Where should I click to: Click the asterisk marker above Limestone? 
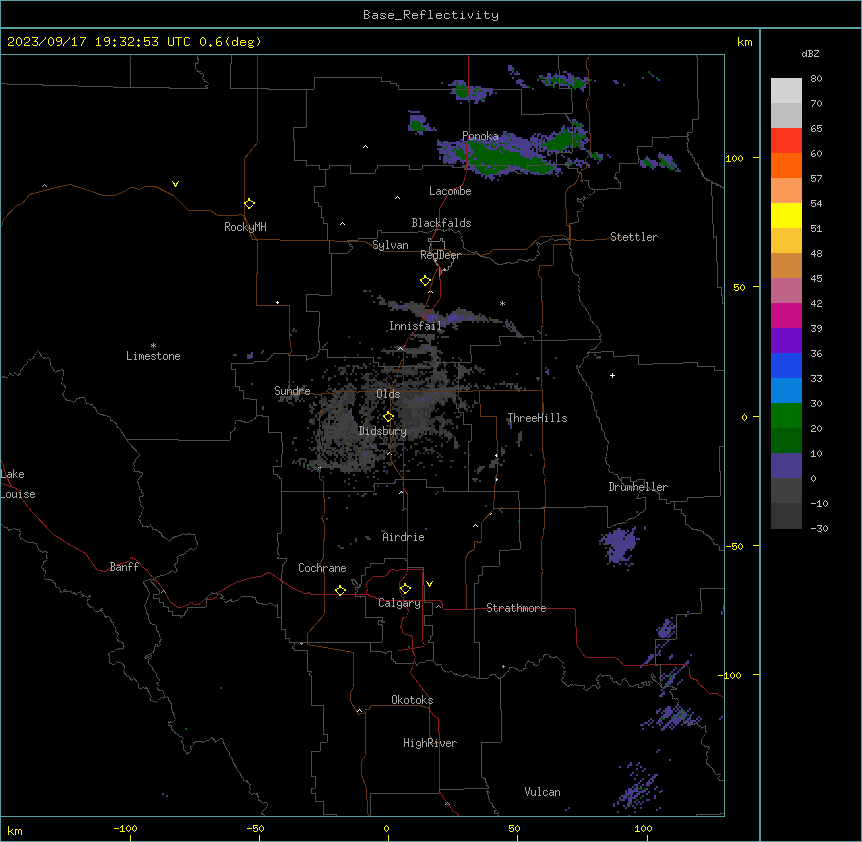[x=153, y=346]
